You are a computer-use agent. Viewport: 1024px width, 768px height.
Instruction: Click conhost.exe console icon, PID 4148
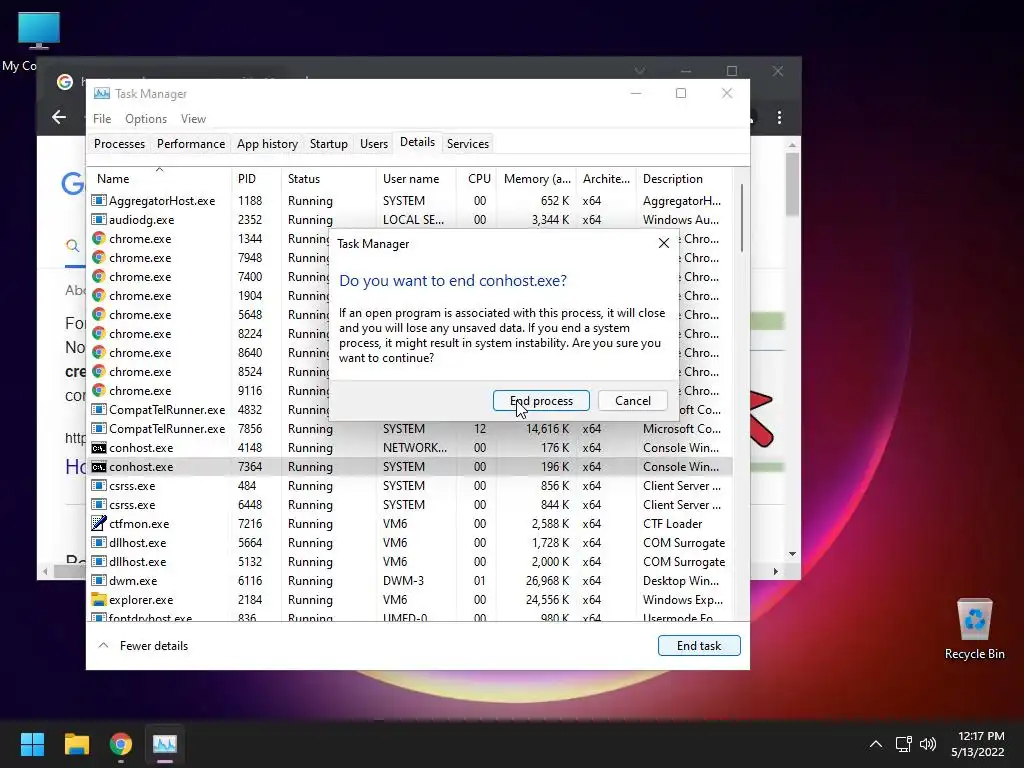click(99, 447)
